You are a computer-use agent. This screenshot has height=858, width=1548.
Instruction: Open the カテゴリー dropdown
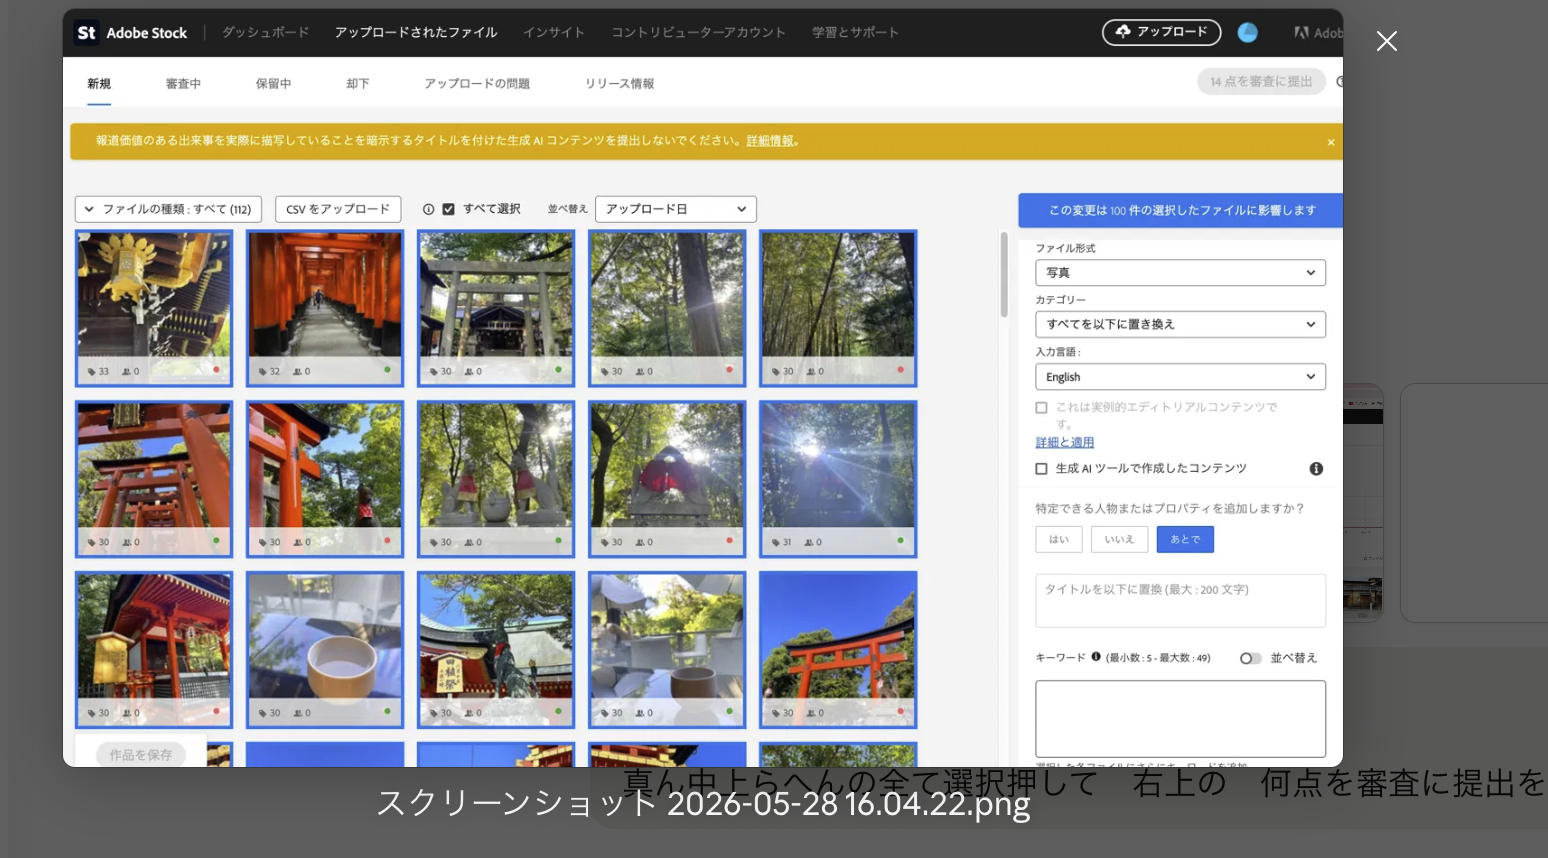tap(1180, 325)
